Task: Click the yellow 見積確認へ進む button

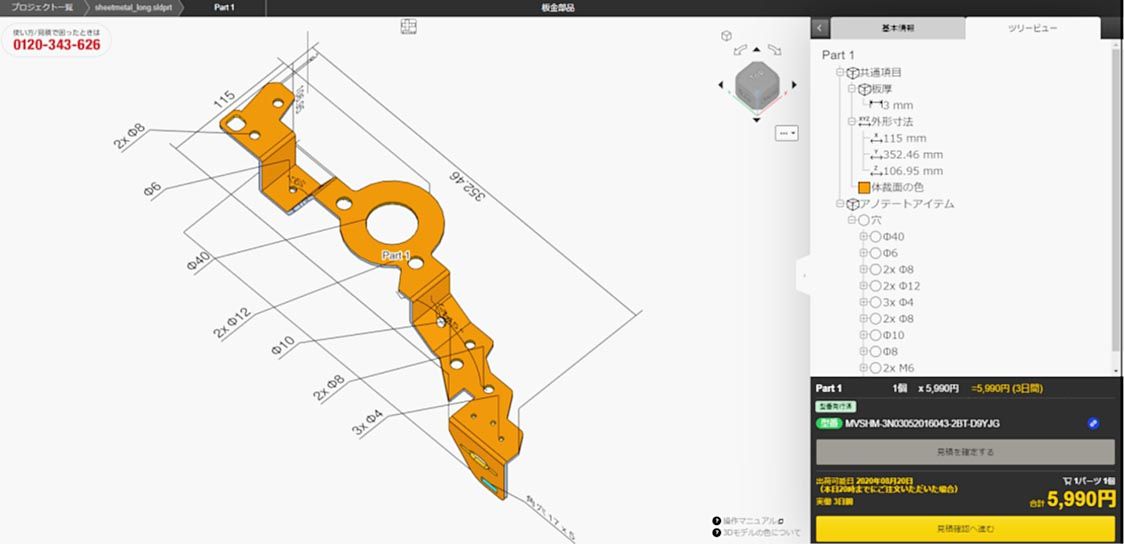Action: tap(965, 528)
